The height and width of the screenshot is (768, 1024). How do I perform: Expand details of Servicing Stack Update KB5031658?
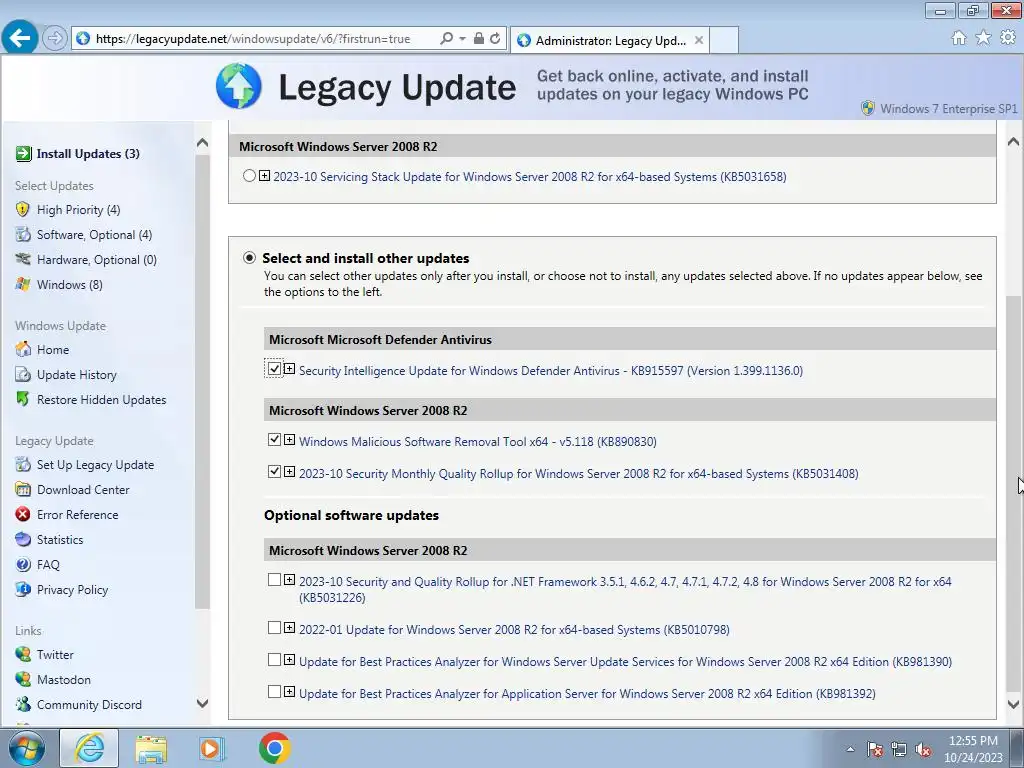coord(264,176)
